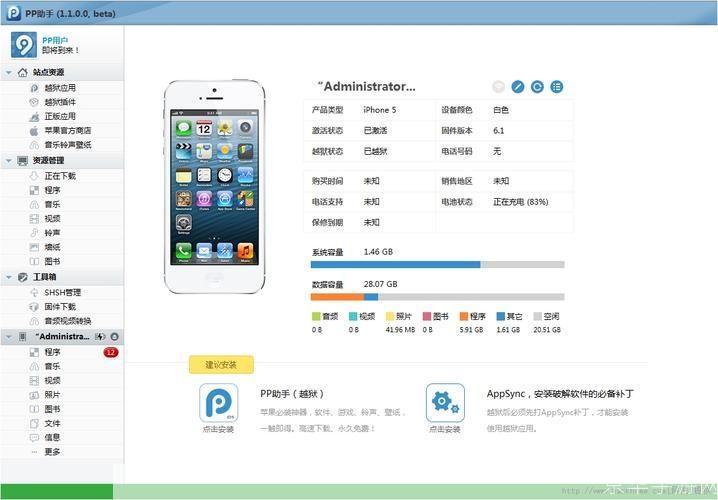Click the cyan 视频 legend swatch

tap(353, 316)
